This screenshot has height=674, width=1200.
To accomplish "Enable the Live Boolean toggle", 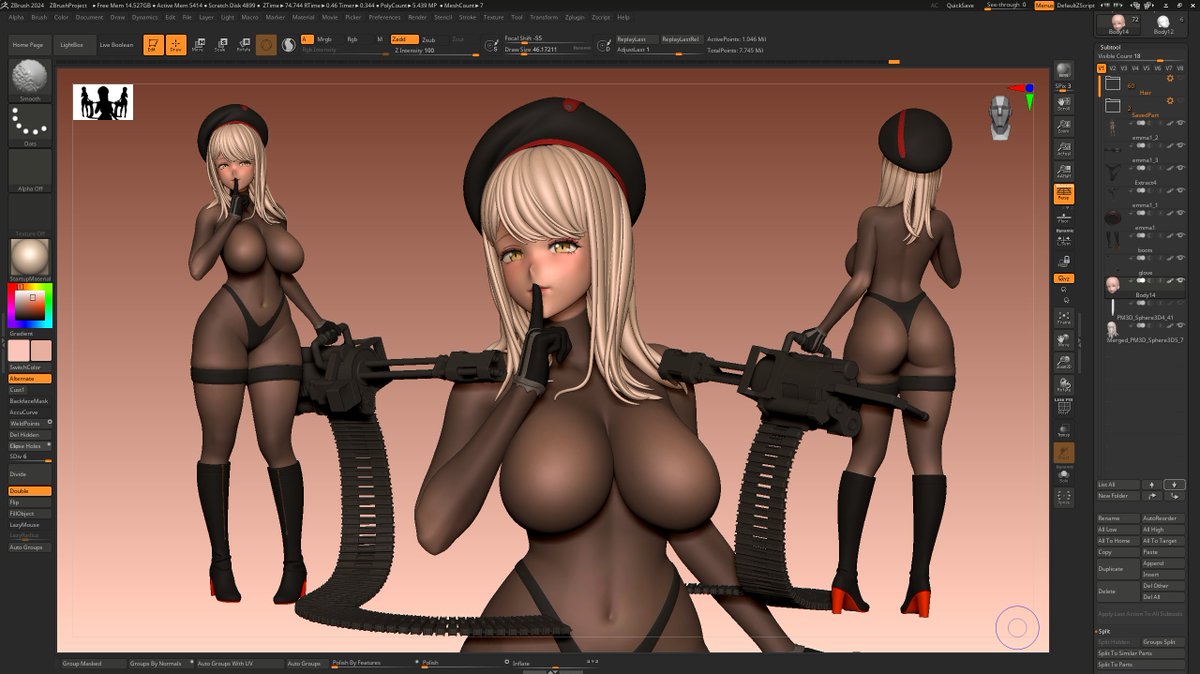I will [x=117, y=44].
